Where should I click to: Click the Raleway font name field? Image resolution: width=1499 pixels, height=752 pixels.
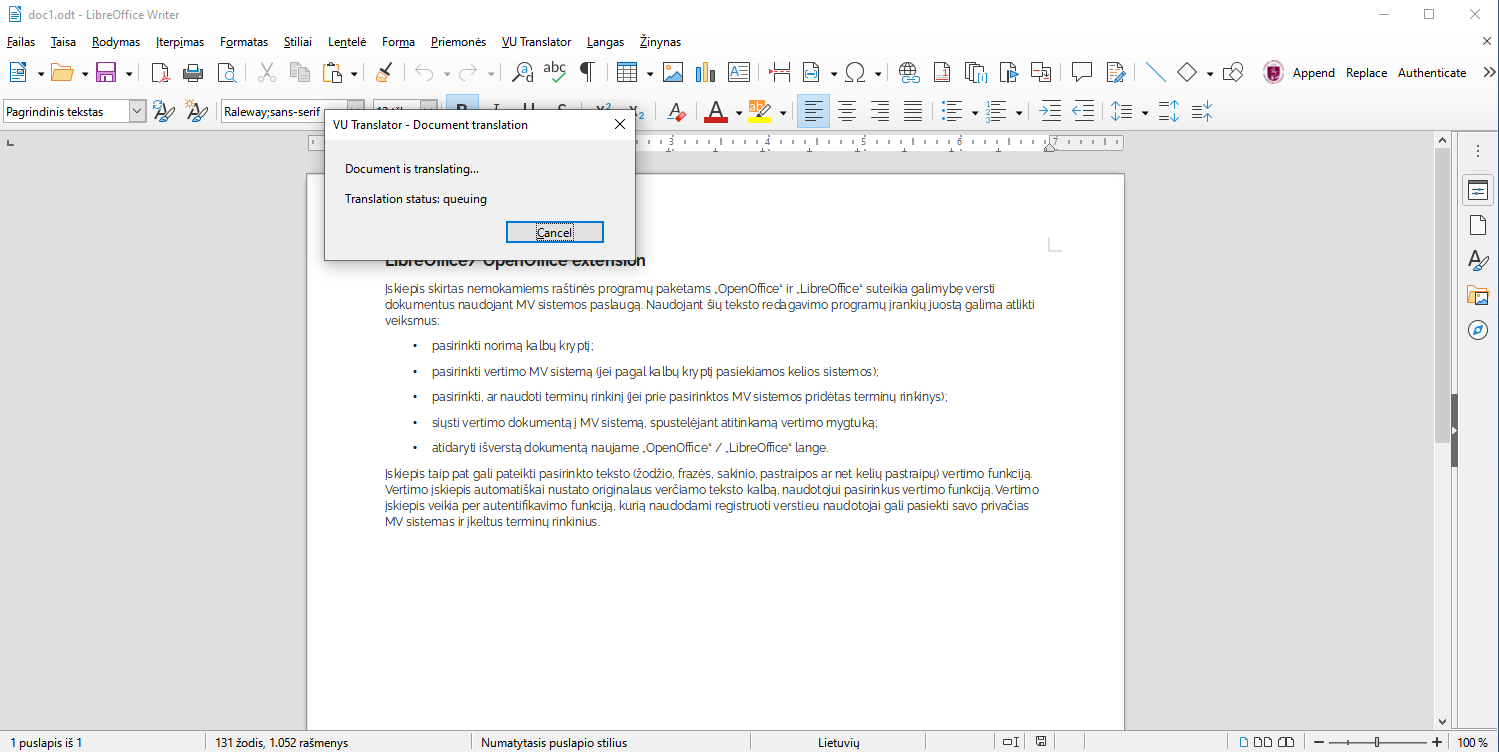(x=283, y=112)
